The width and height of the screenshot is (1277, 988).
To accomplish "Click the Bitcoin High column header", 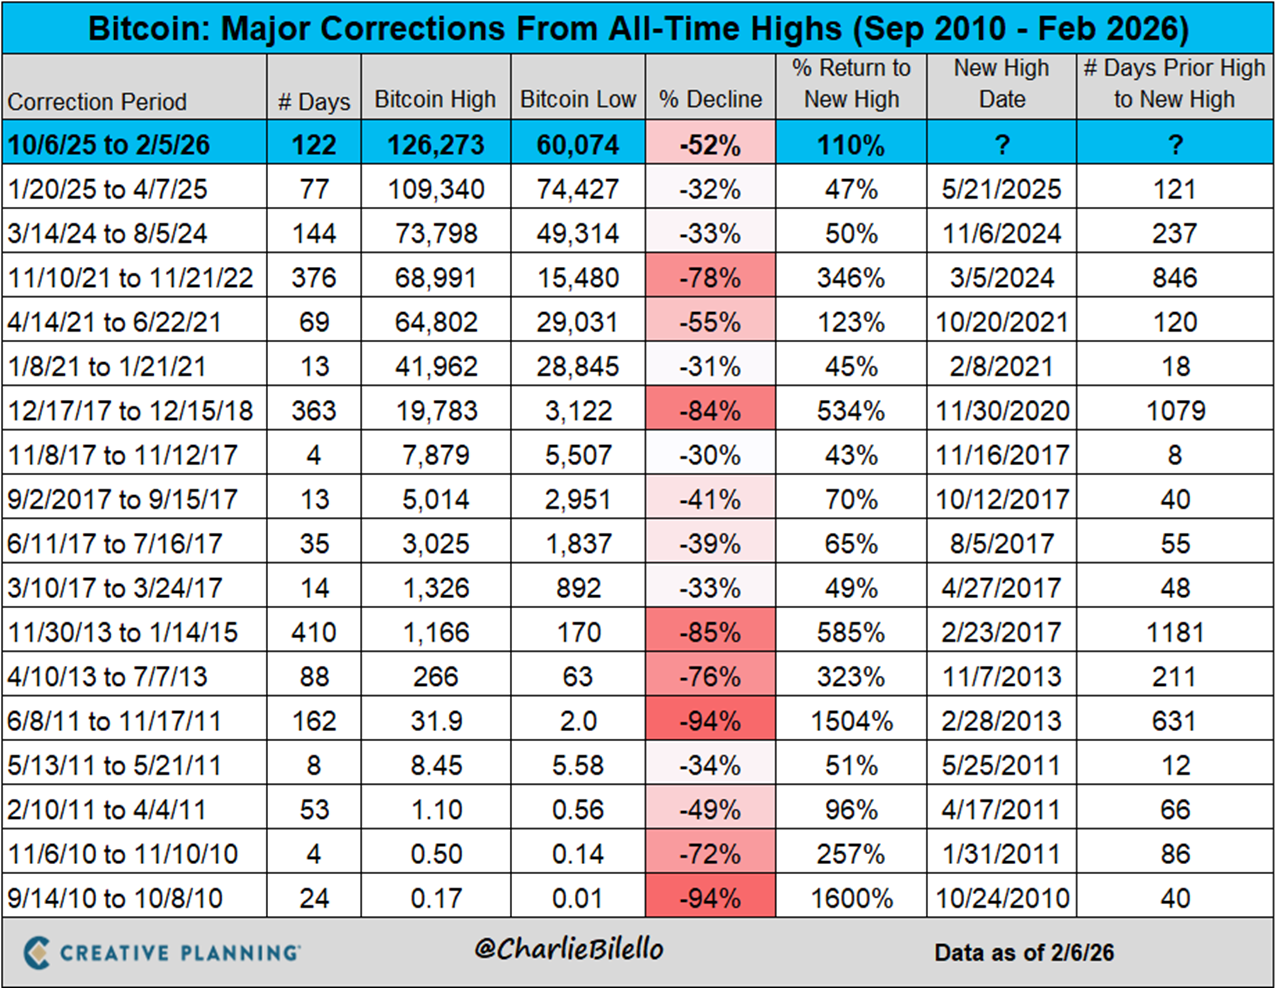I will [435, 99].
